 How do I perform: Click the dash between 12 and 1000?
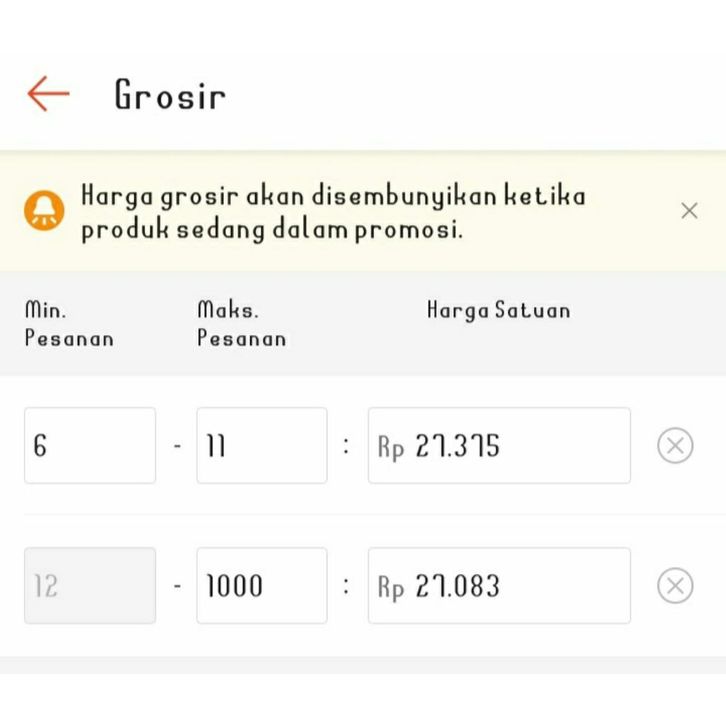pyautogui.click(x=177, y=586)
